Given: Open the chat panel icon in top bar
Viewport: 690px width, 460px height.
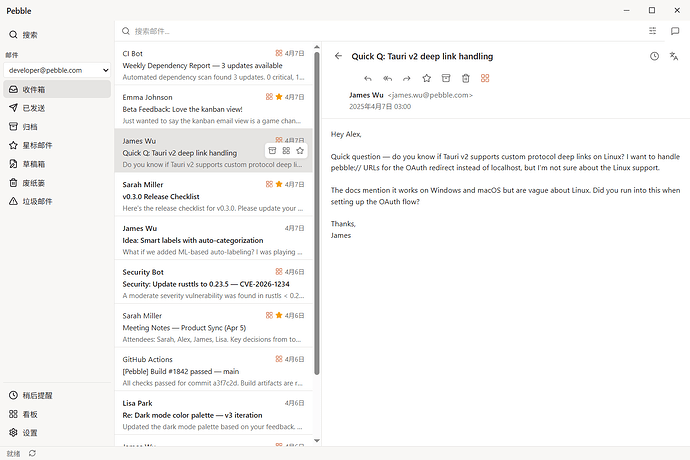Looking at the screenshot, I should tap(675, 31).
